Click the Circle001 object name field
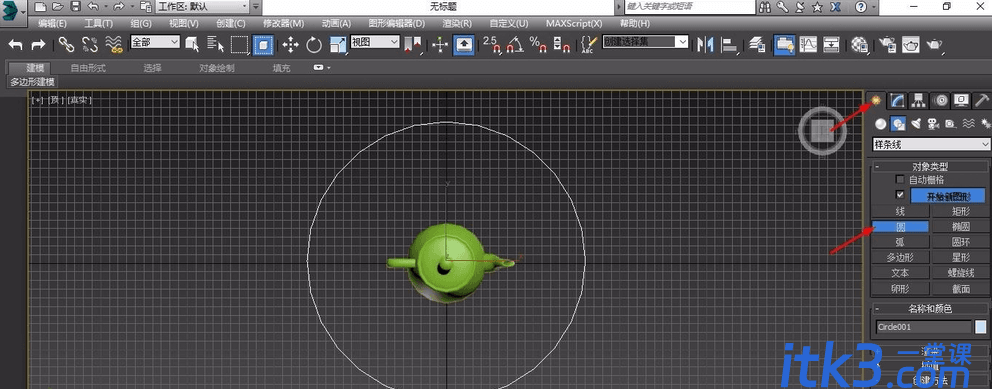 click(923, 327)
